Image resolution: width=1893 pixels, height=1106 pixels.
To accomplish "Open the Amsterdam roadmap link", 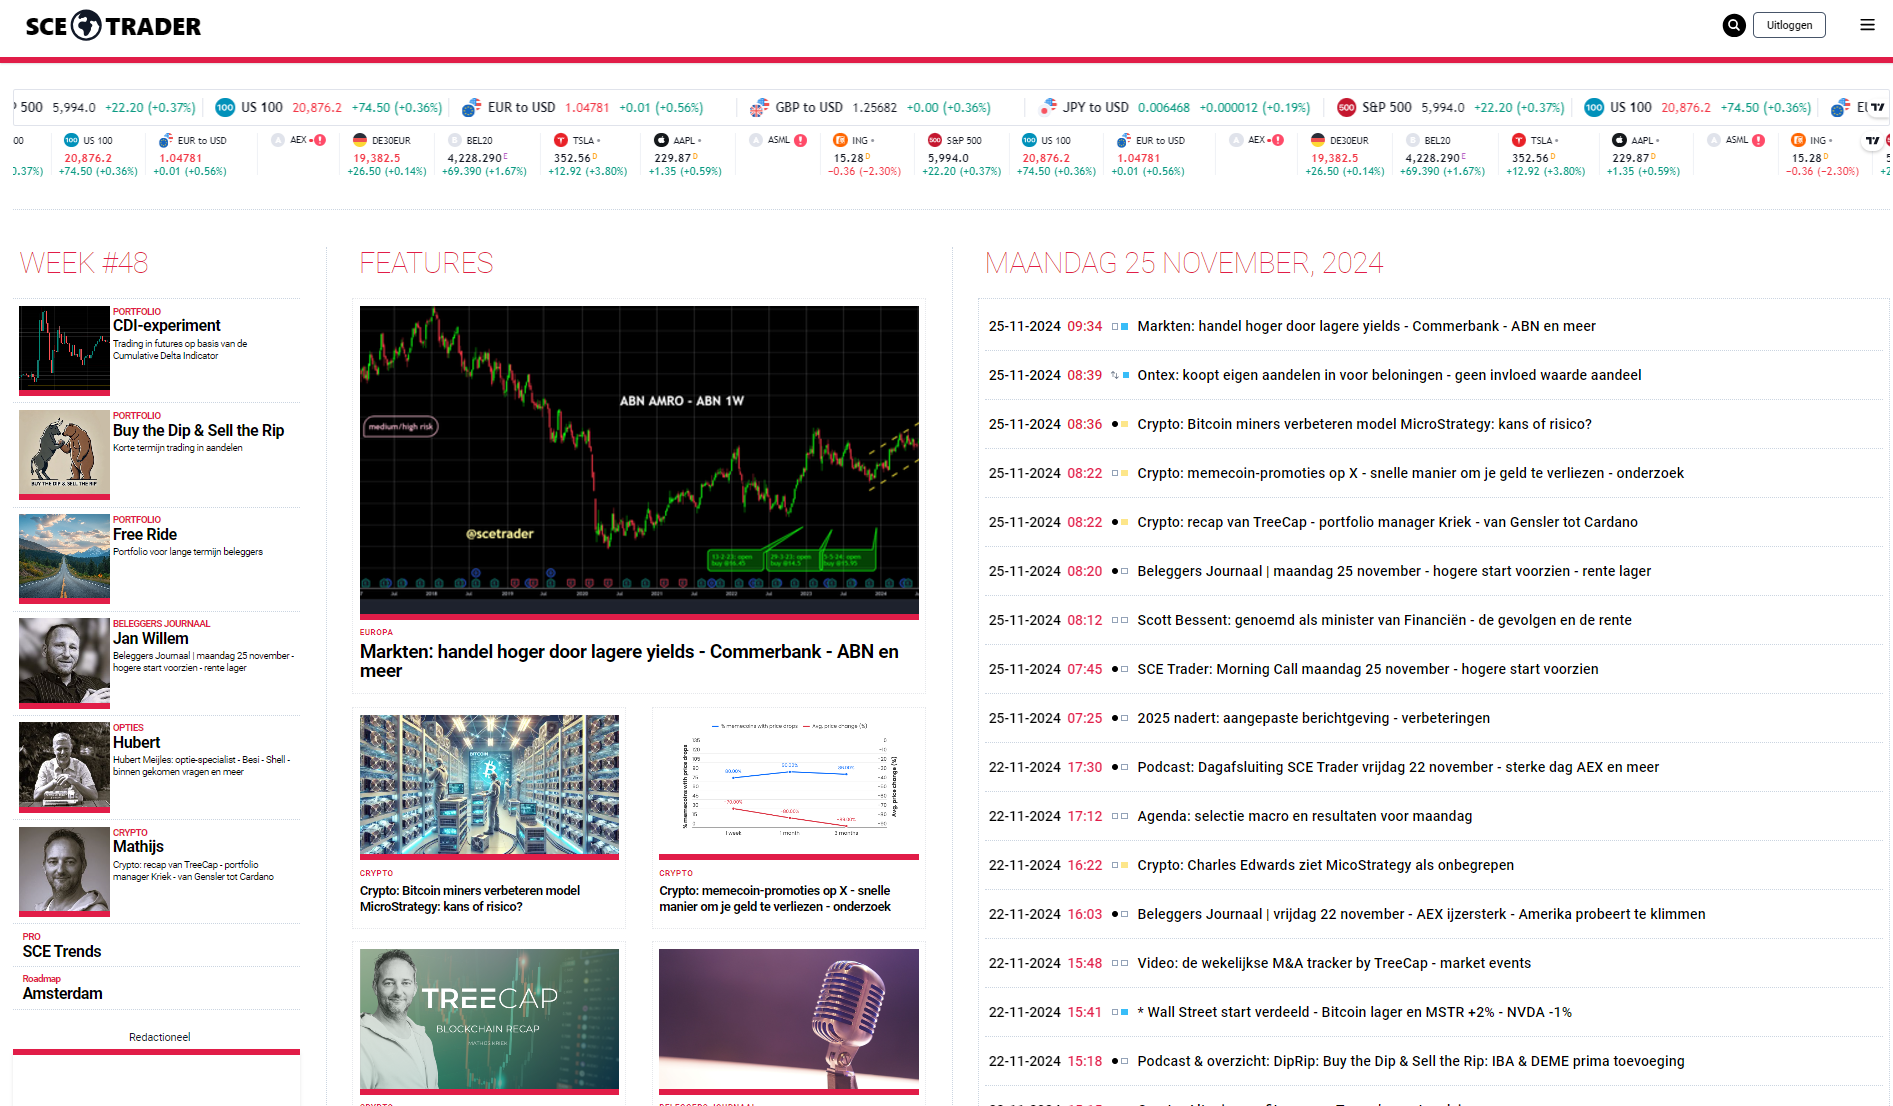I will click(63, 993).
